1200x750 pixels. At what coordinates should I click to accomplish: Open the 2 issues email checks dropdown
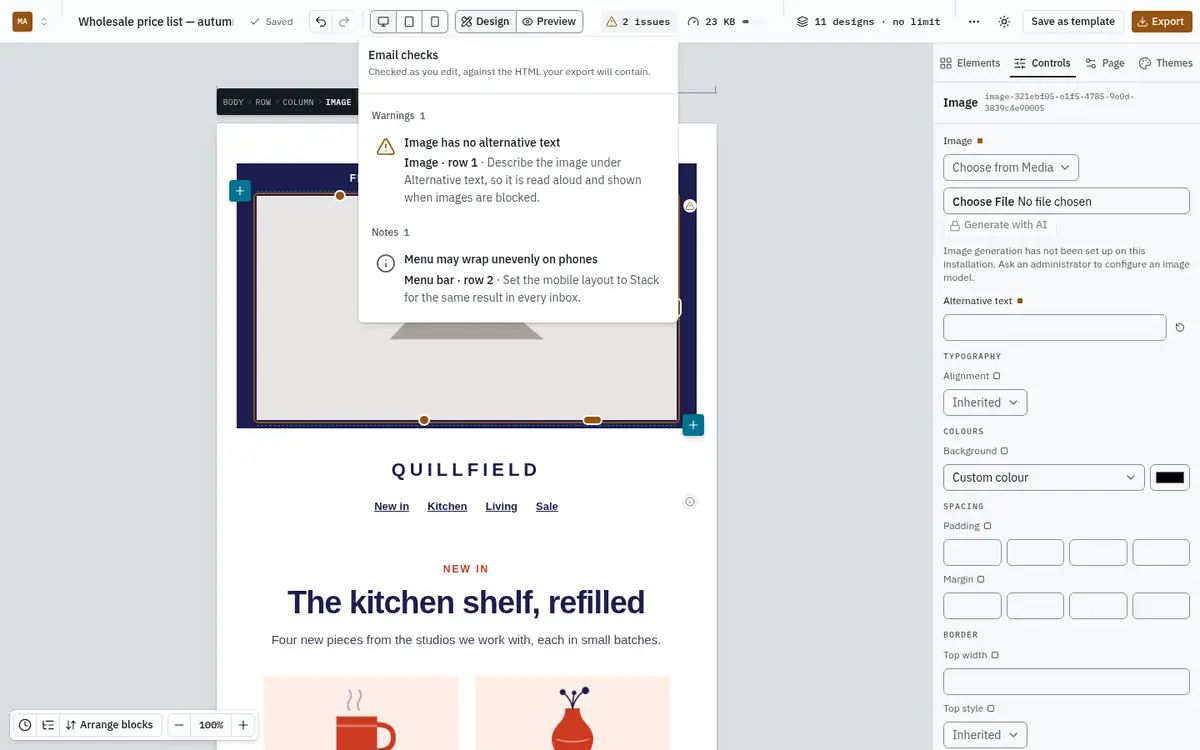point(640,21)
